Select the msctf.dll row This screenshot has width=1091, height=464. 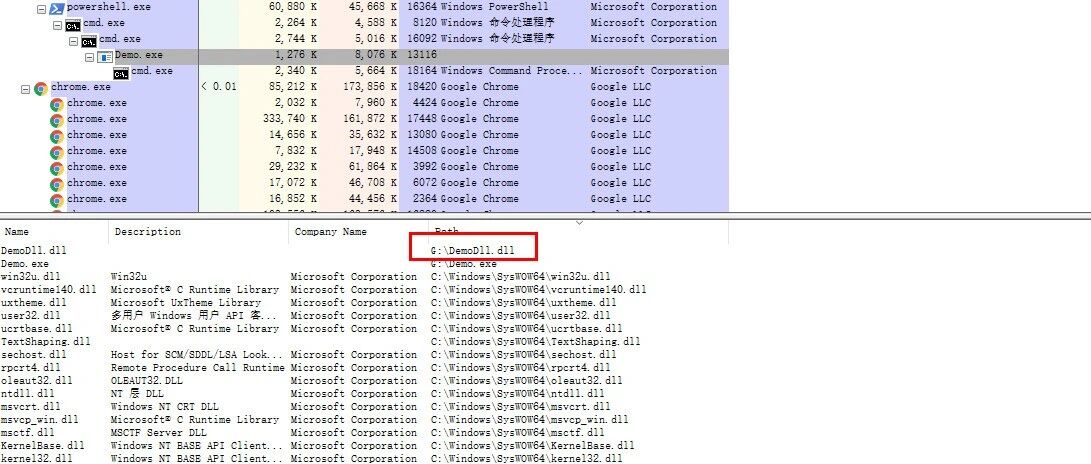[364, 433]
